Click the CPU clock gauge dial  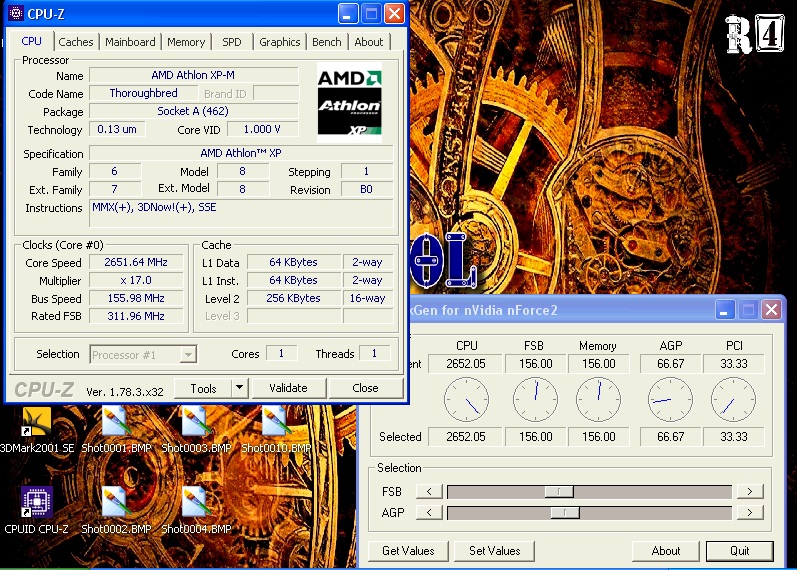point(466,400)
